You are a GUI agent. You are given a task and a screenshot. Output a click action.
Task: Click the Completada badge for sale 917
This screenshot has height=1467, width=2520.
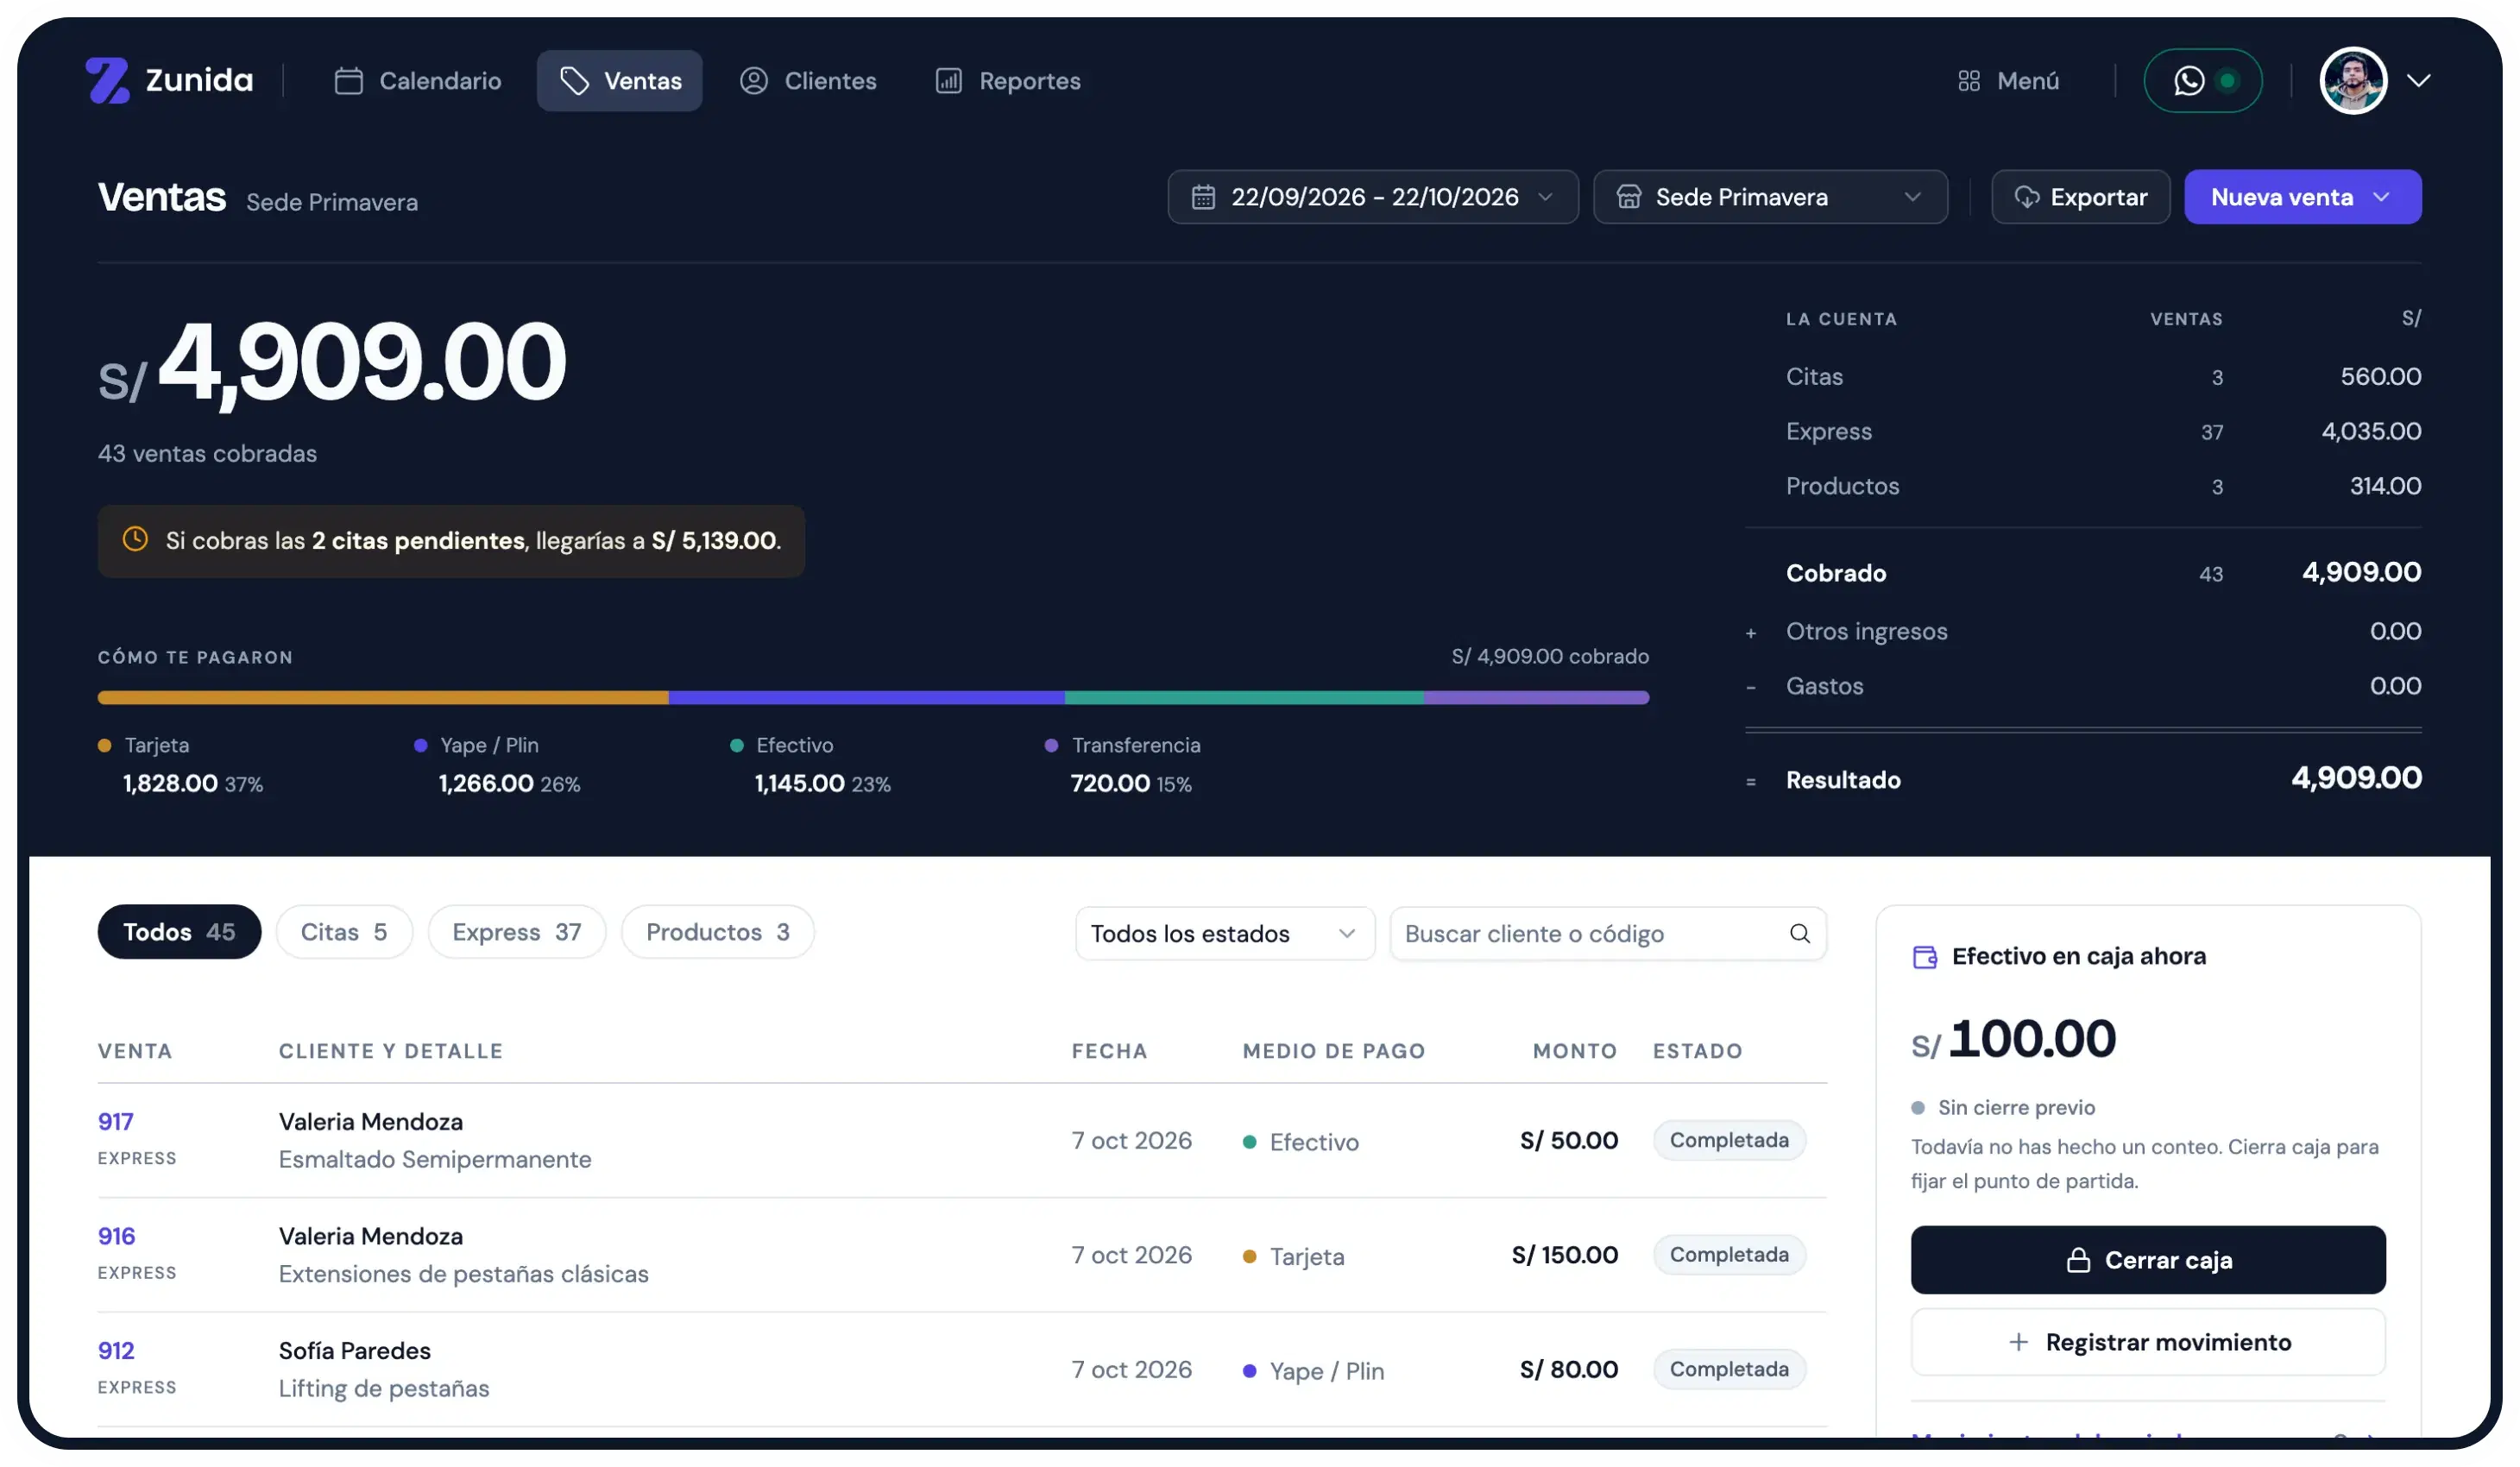(1729, 1140)
